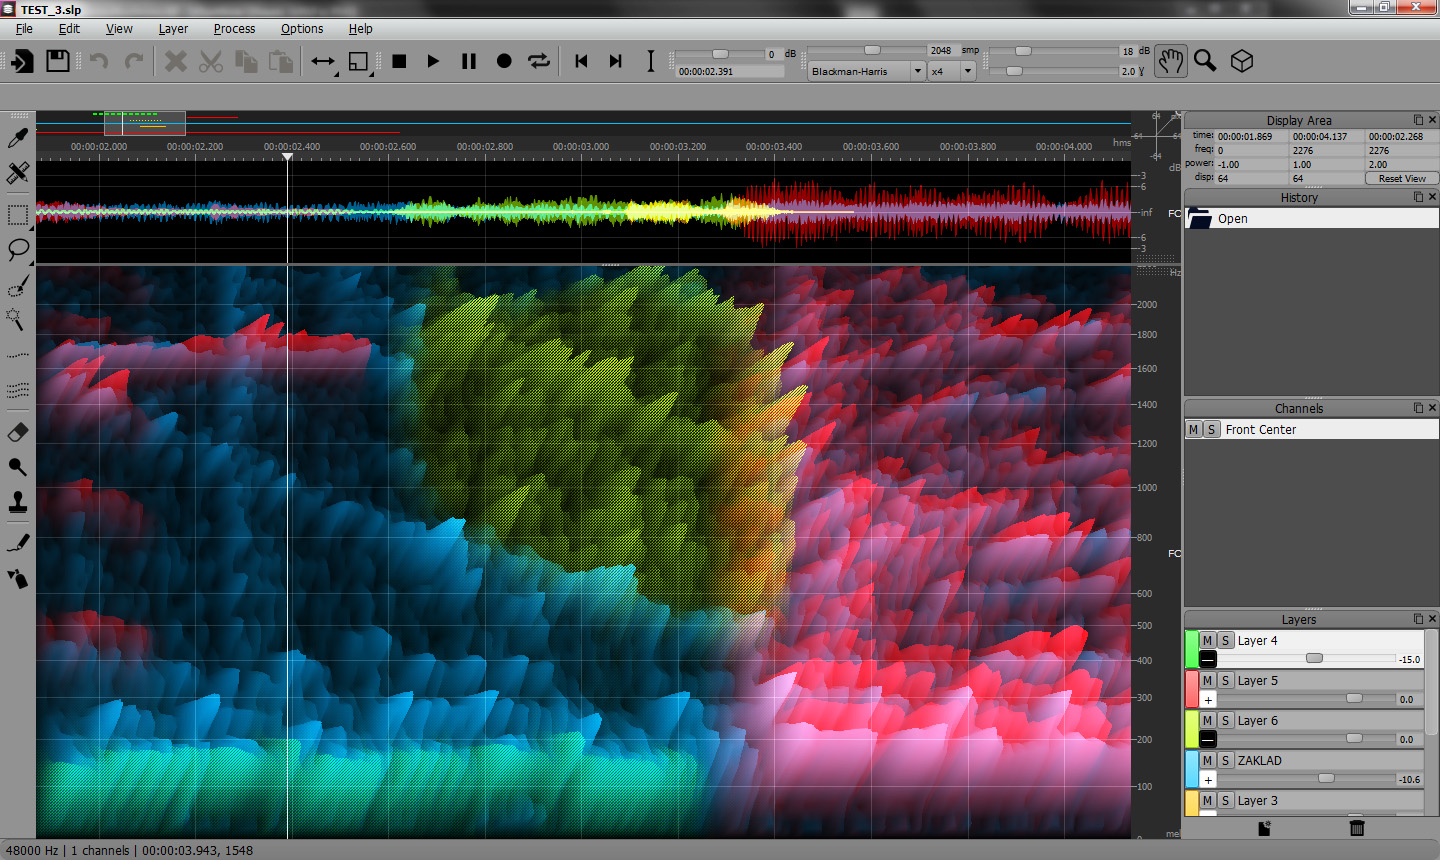Image resolution: width=1440 pixels, height=860 pixels.
Task: Click the time position field 00:00:02.391
Action: pyautogui.click(x=730, y=72)
